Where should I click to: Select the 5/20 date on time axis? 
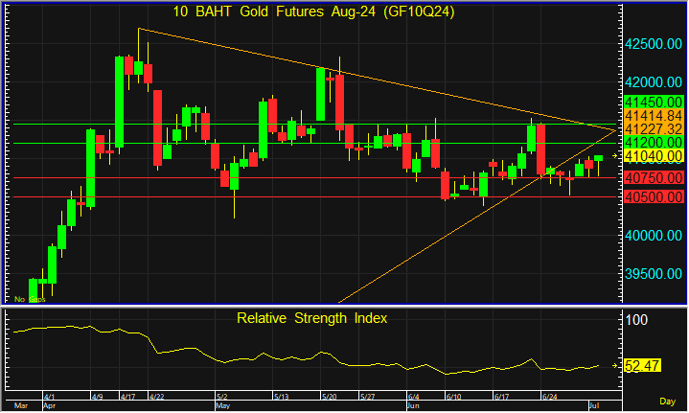pyautogui.click(x=327, y=397)
